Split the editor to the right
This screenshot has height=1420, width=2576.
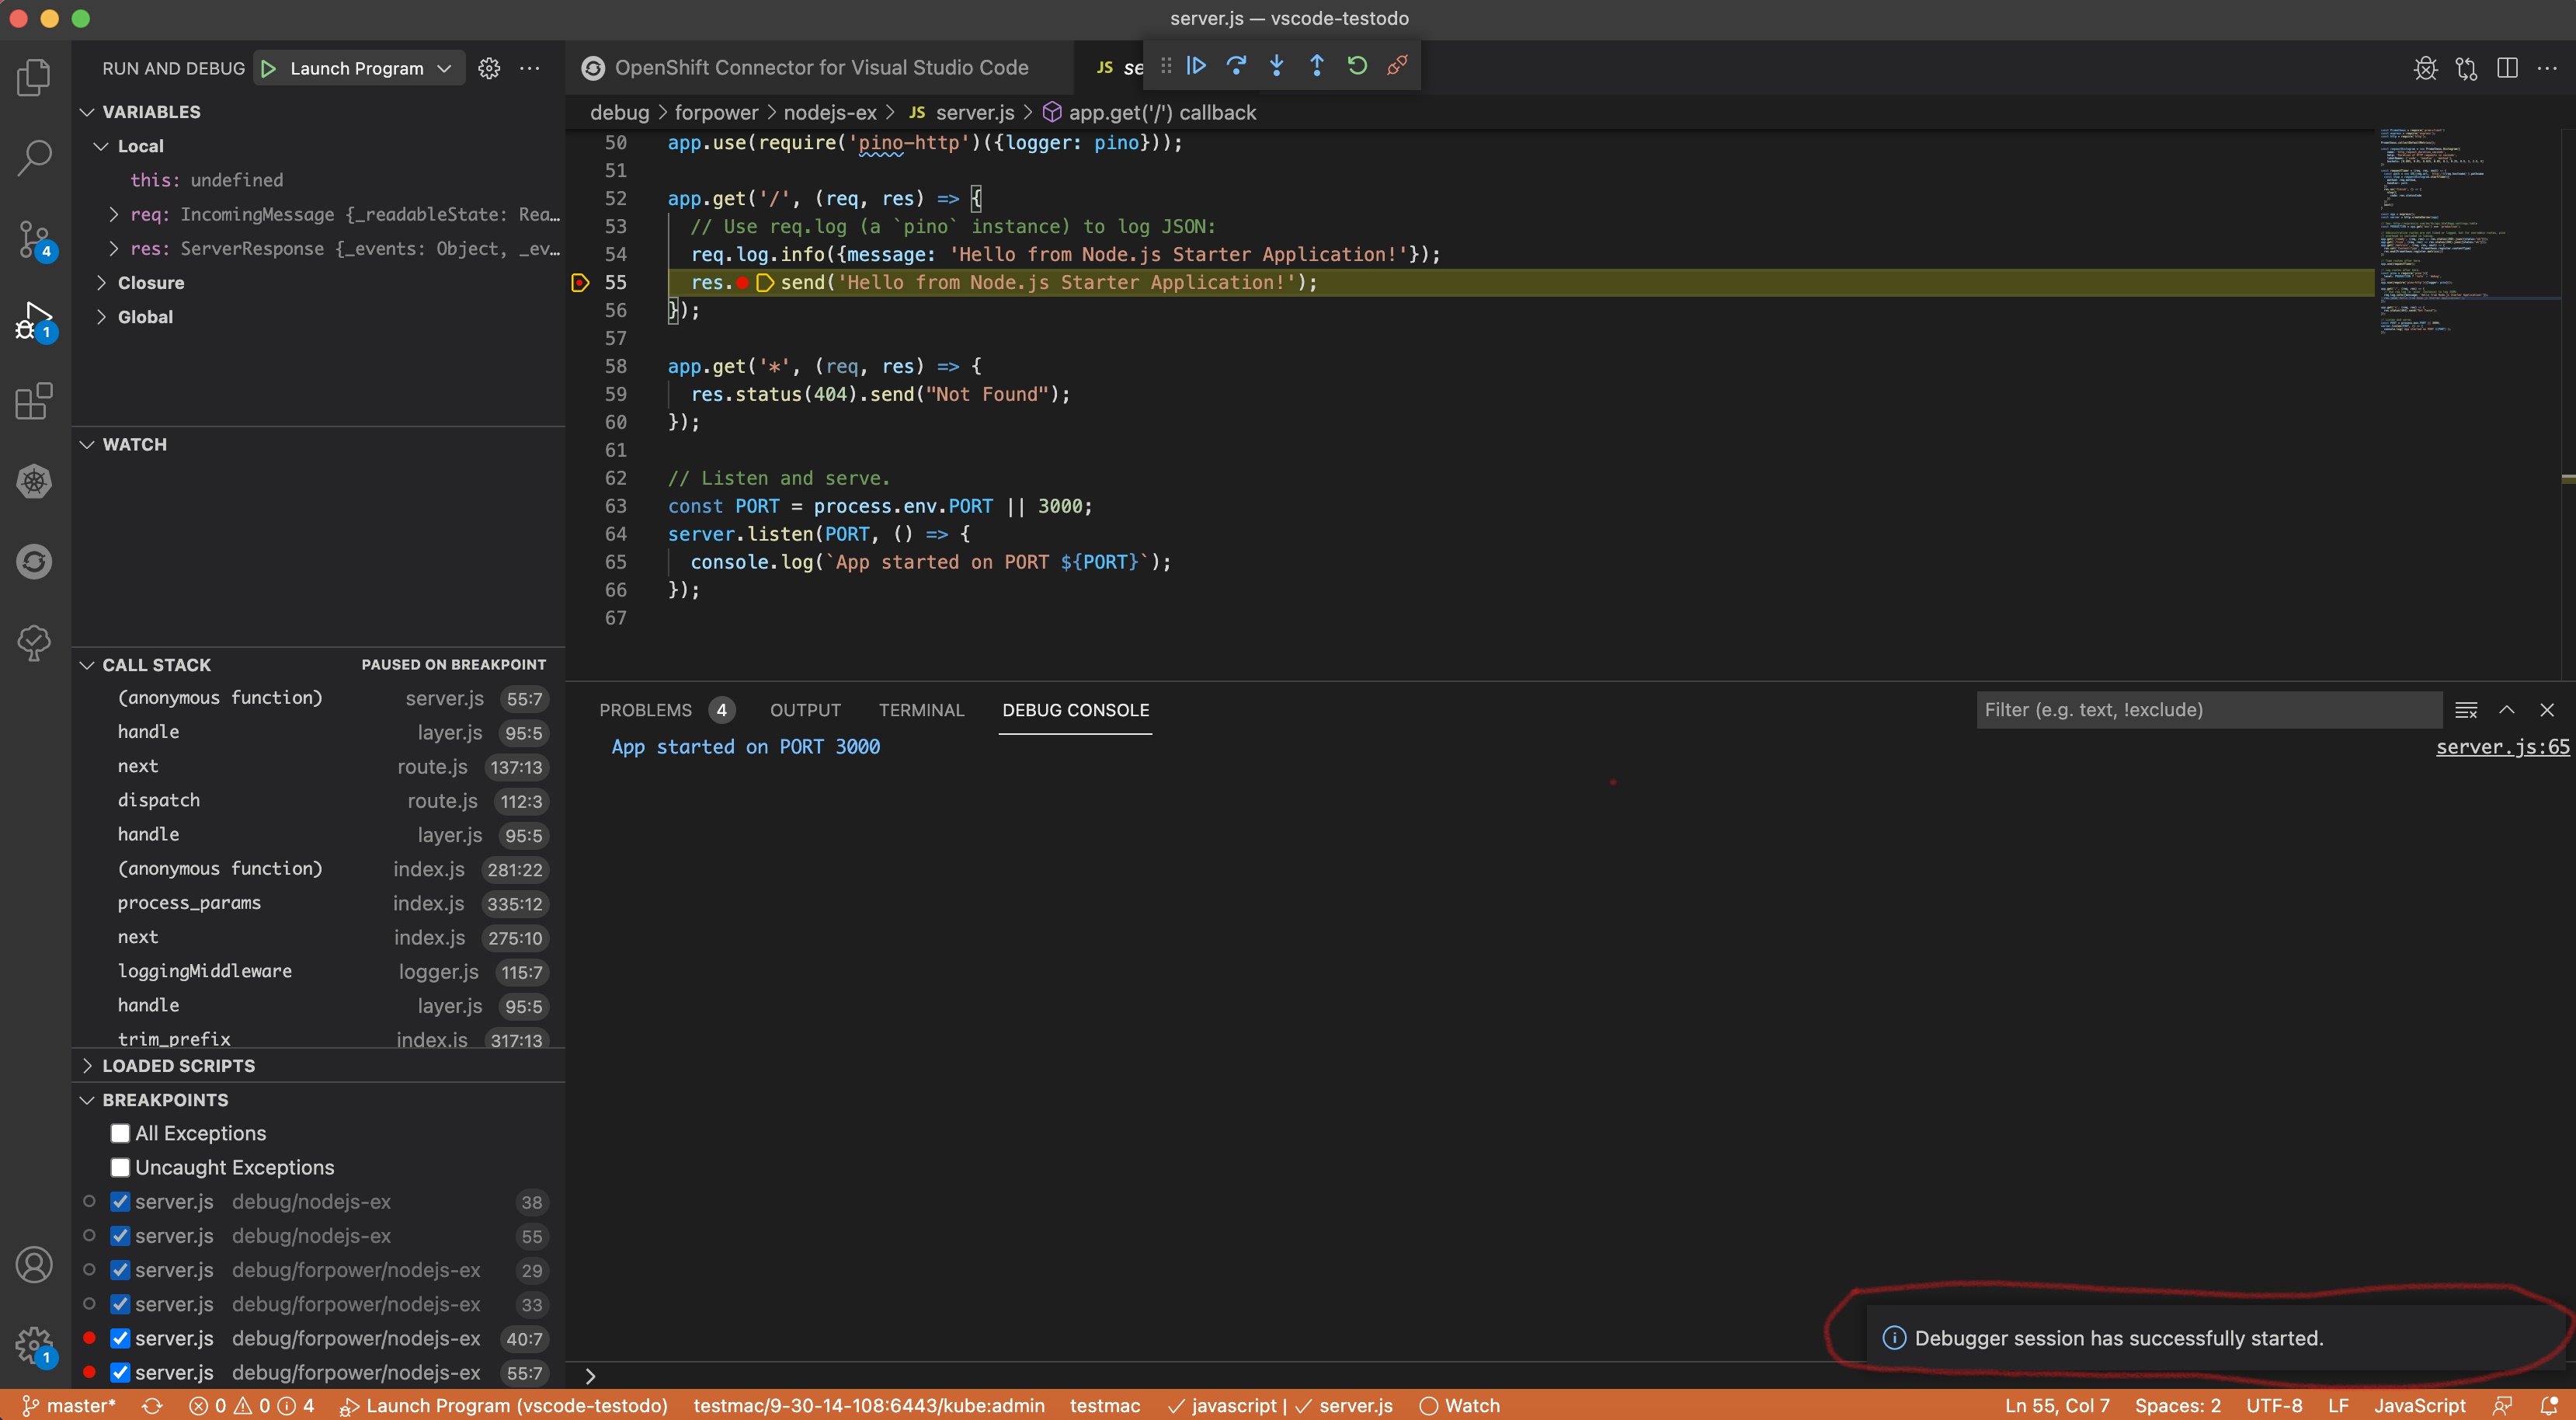pos(2507,68)
